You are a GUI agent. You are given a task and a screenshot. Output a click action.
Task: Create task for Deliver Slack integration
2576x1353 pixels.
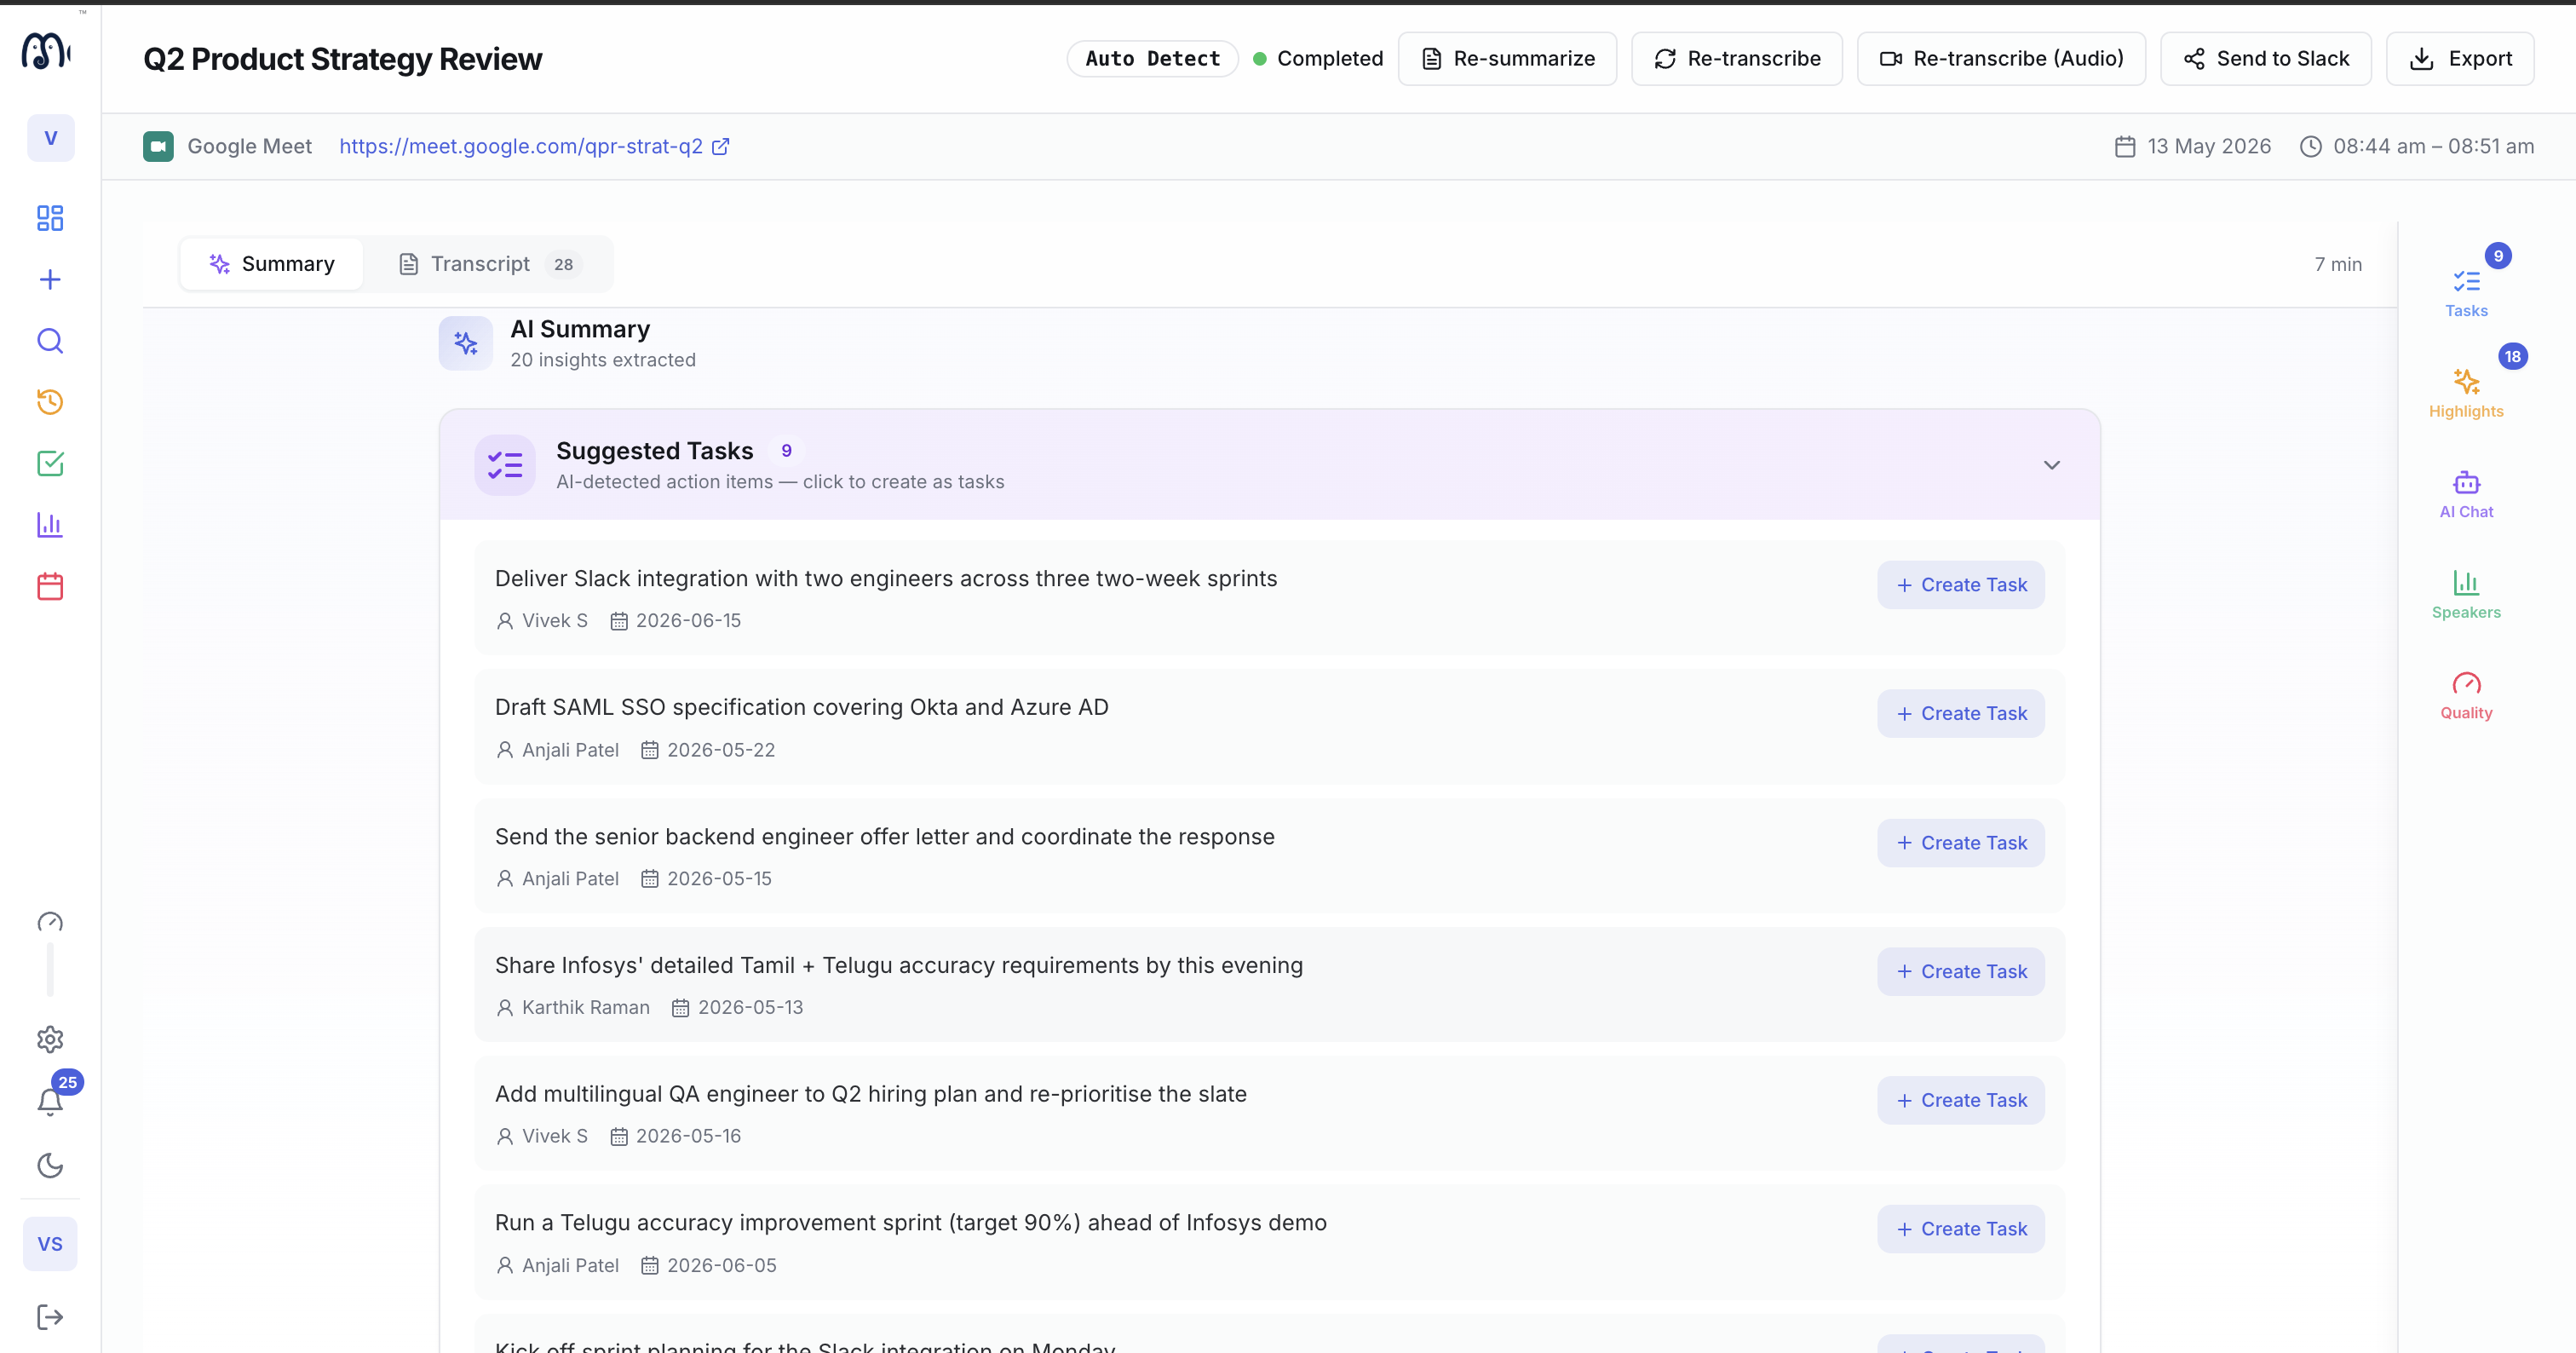[x=1961, y=585]
